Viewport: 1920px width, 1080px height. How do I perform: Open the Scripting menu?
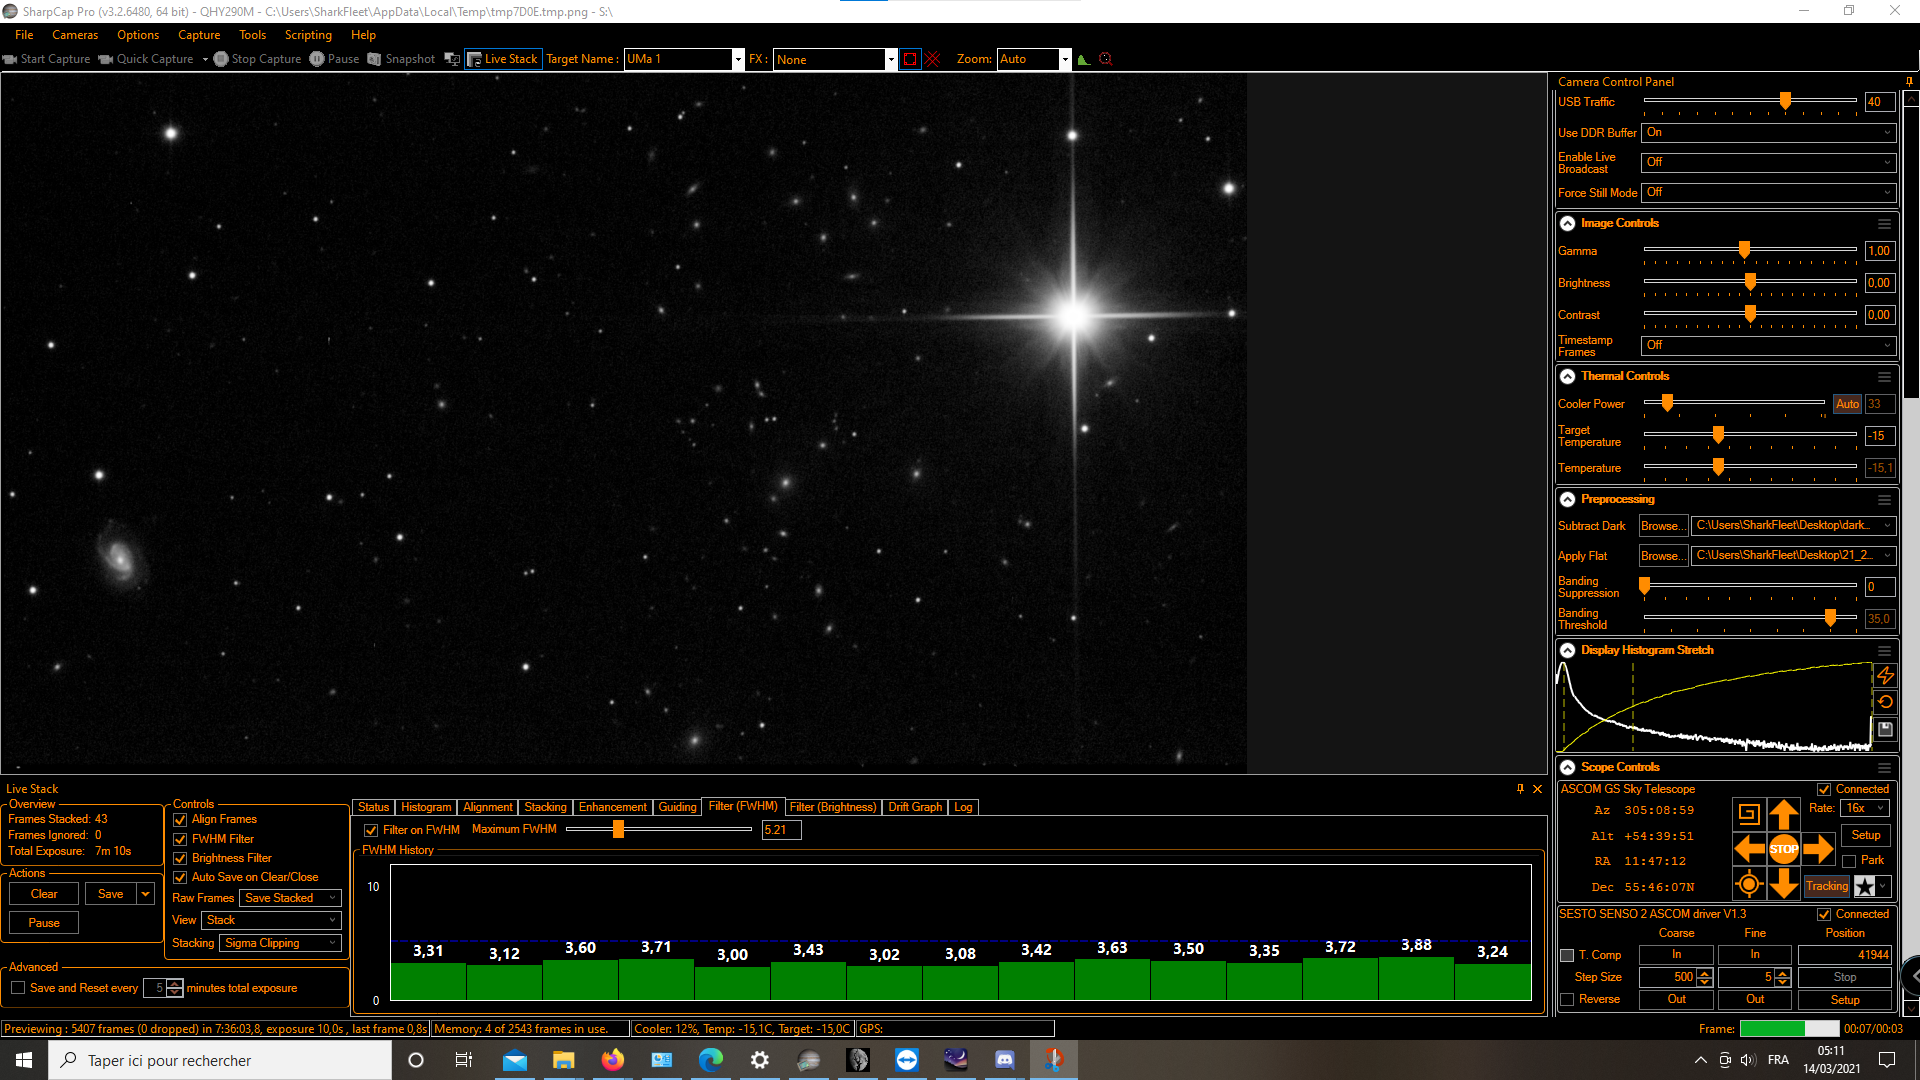tap(307, 35)
